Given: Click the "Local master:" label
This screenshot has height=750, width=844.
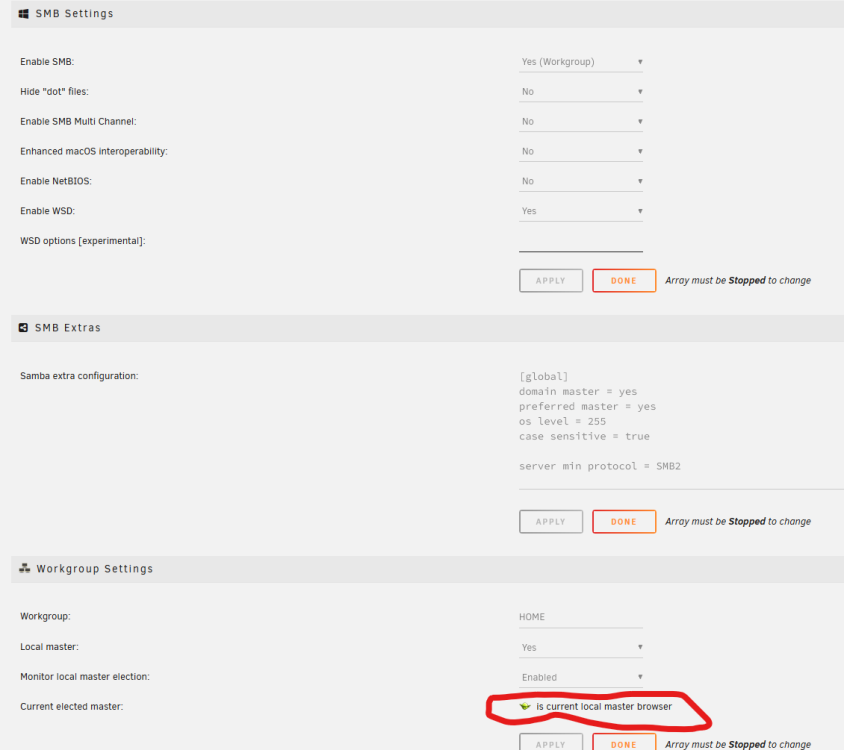Looking at the screenshot, I should click(50, 647).
